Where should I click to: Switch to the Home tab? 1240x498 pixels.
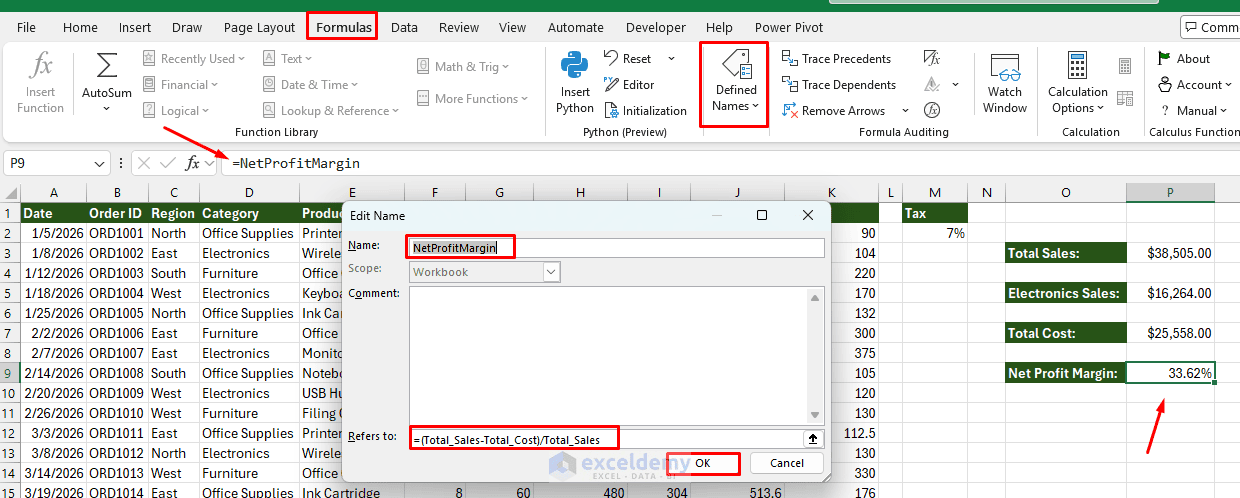tap(80, 27)
